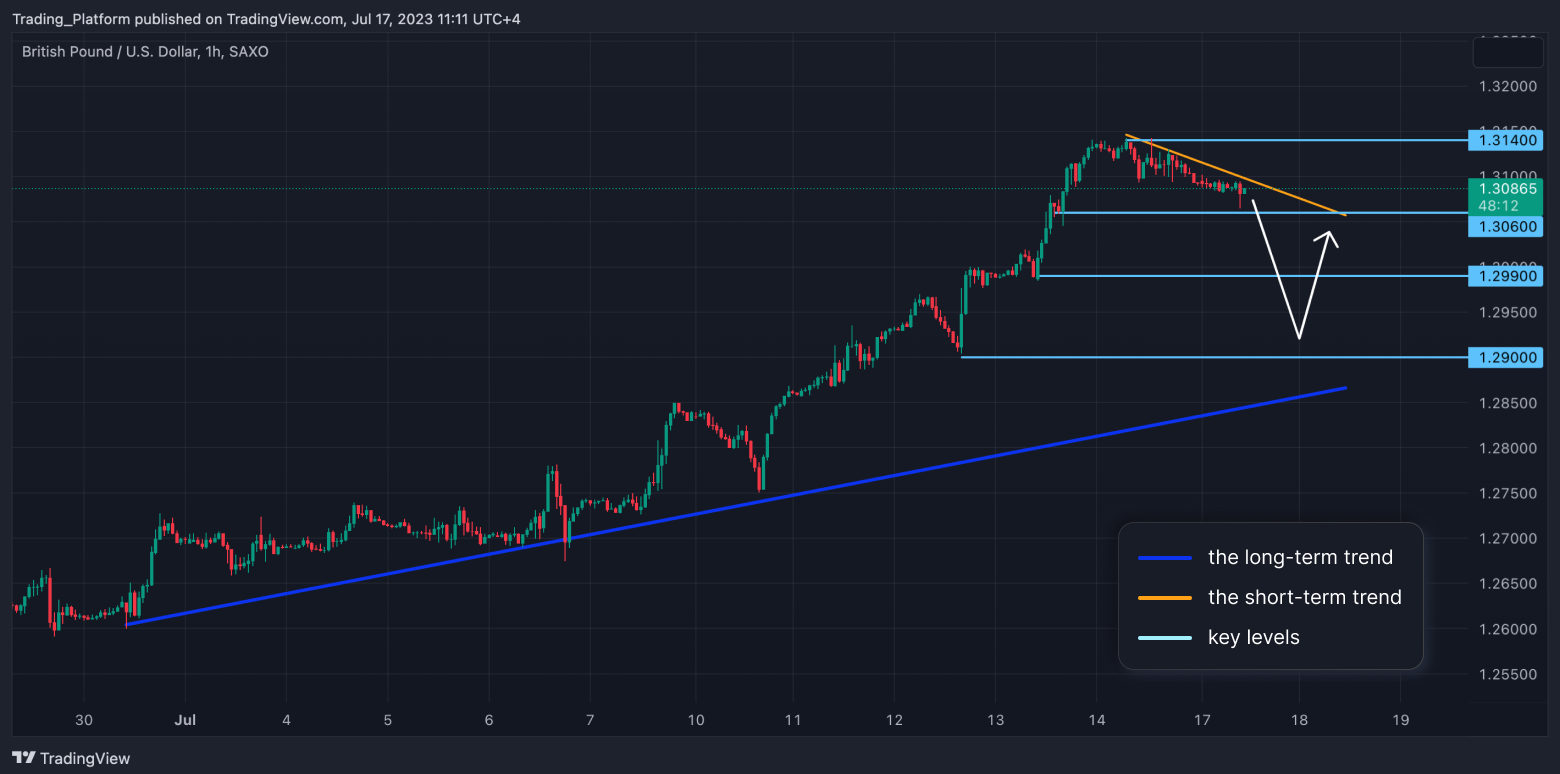Click the orange short-term trend legend swatch
The image size is (1560, 774).
1165,598
